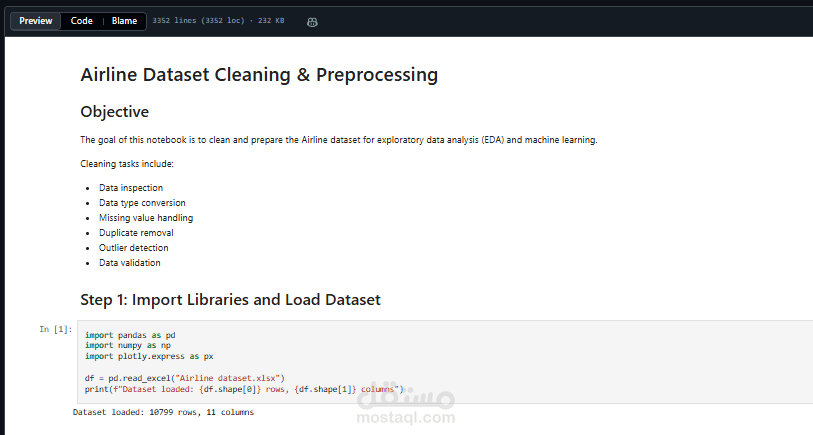
Task: Click the file info '3352 lines (3352 loc) · 232 KB'
Action: [x=218, y=21]
